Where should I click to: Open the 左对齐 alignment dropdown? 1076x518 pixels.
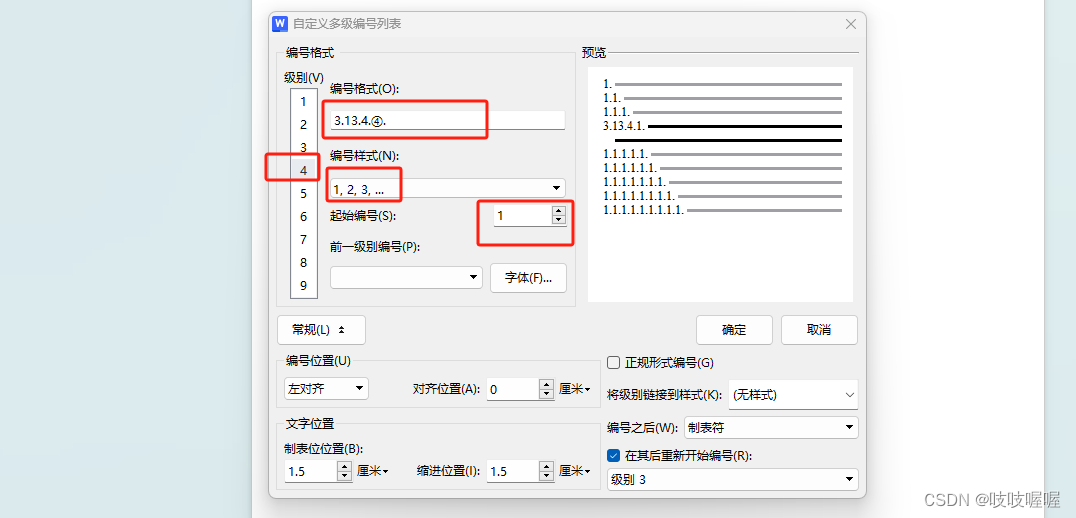coord(326,388)
